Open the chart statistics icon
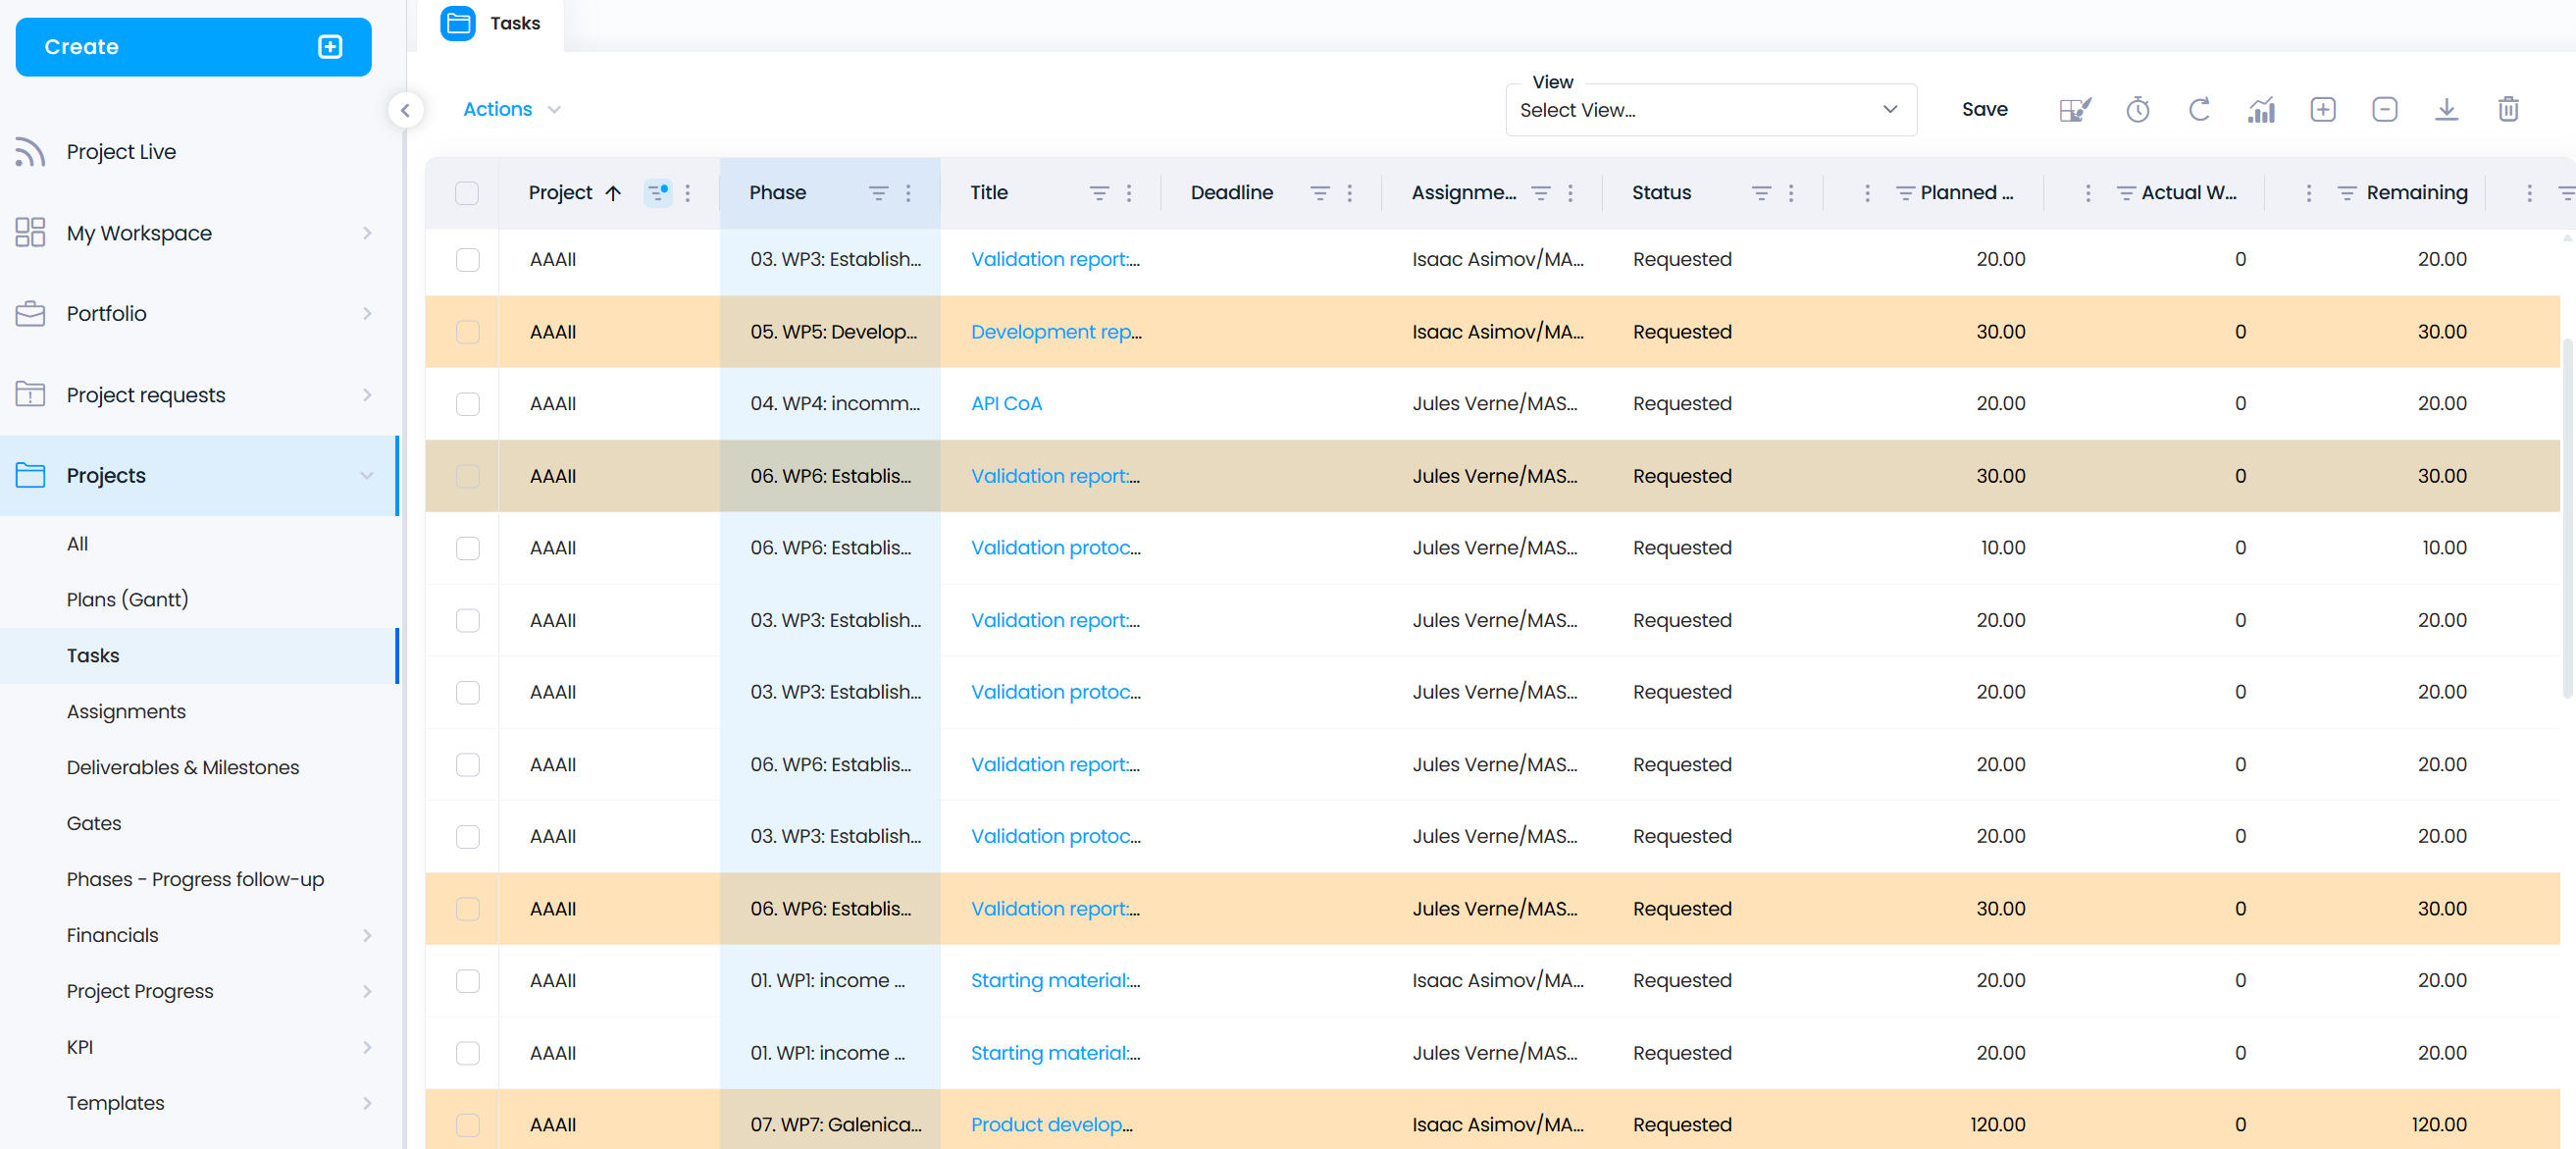This screenshot has height=1149, width=2576. coord(2261,109)
